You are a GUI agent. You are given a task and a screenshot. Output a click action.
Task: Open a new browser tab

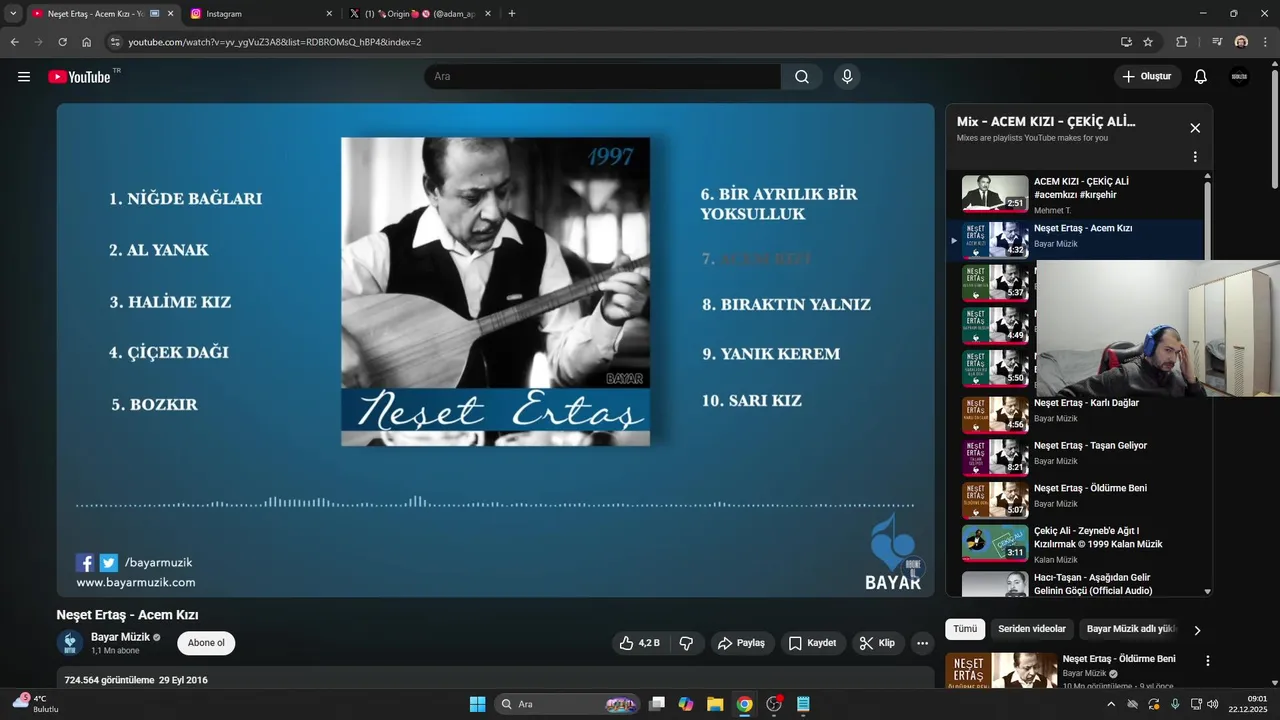tap(512, 14)
